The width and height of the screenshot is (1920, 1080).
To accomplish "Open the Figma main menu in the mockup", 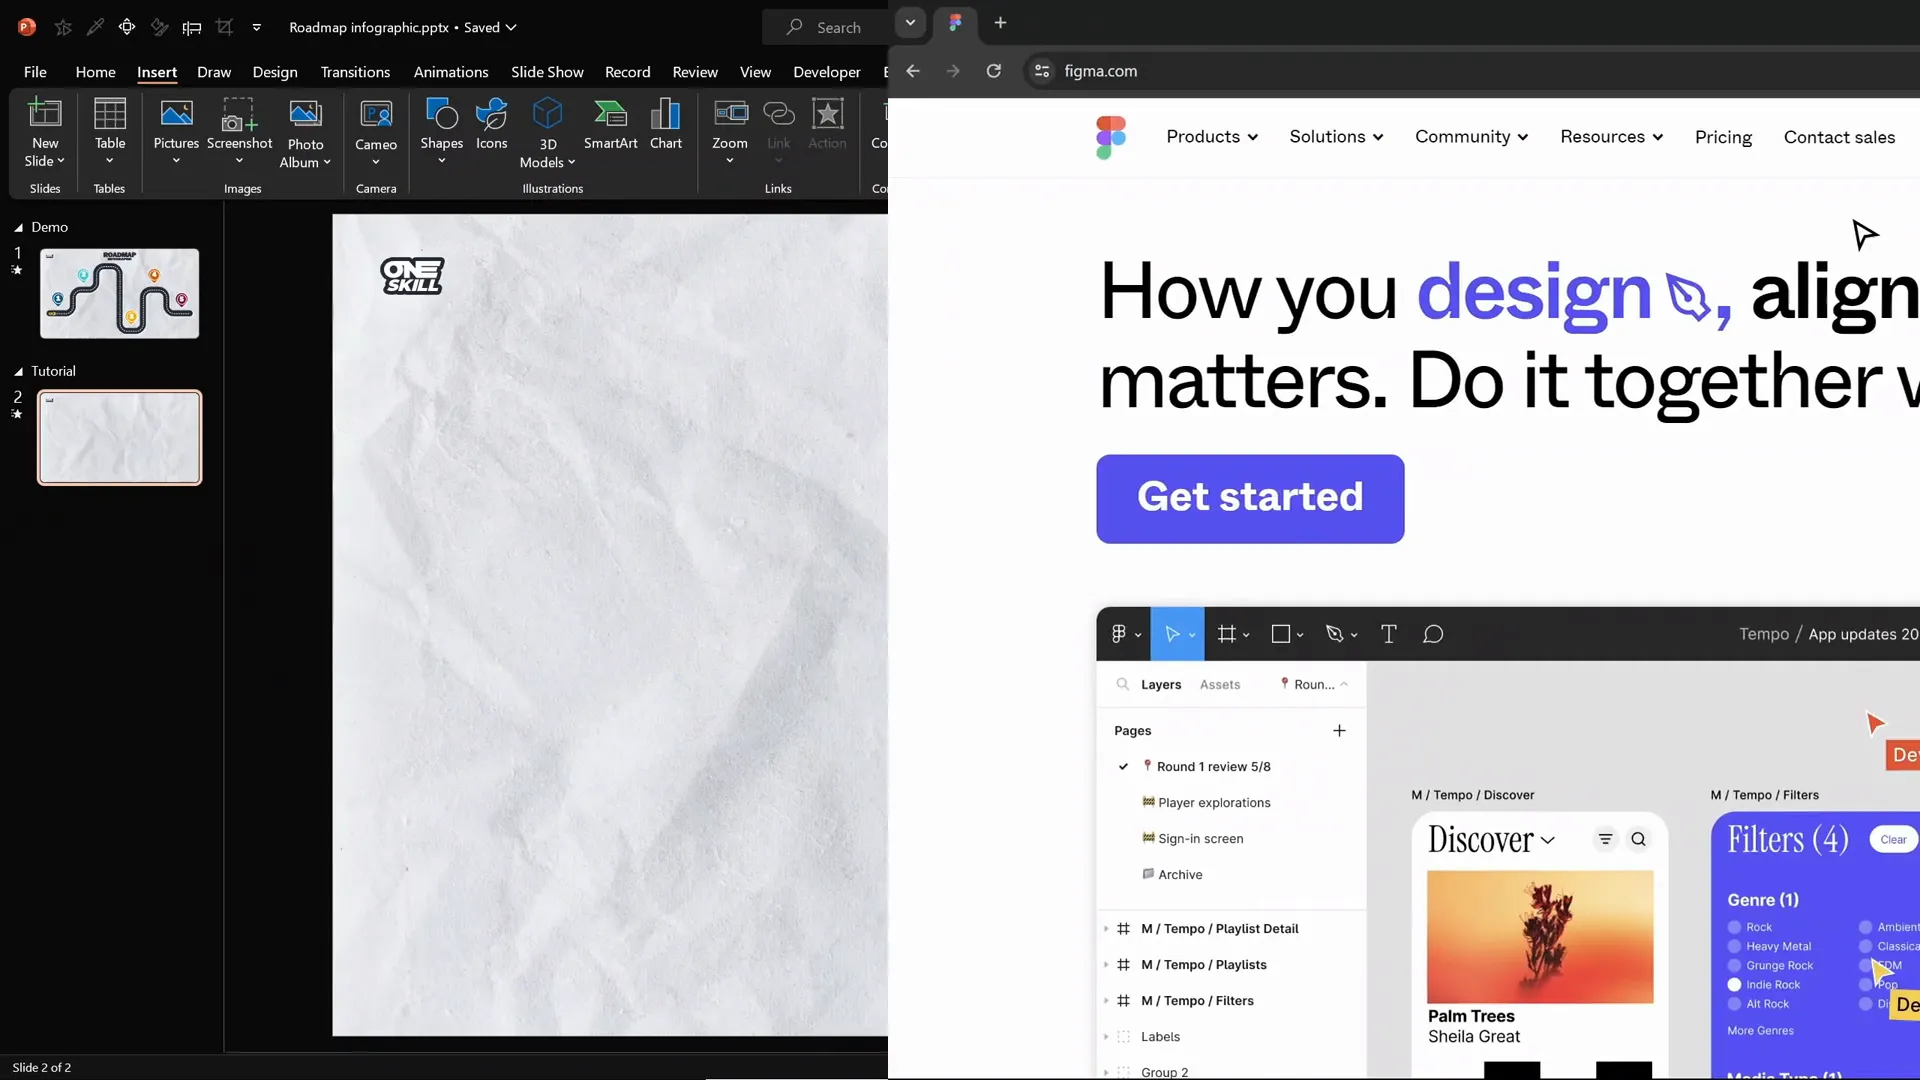I will click(x=1125, y=634).
